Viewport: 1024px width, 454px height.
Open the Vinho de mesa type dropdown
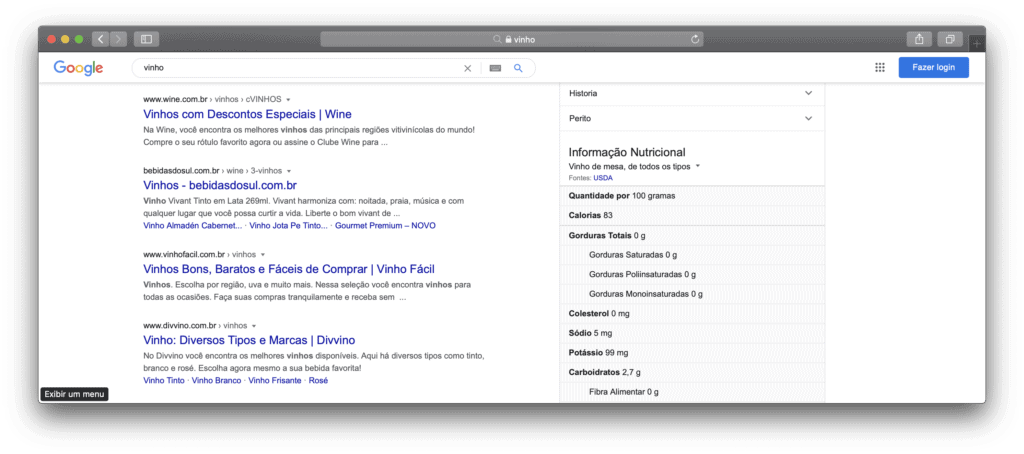(x=634, y=166)
